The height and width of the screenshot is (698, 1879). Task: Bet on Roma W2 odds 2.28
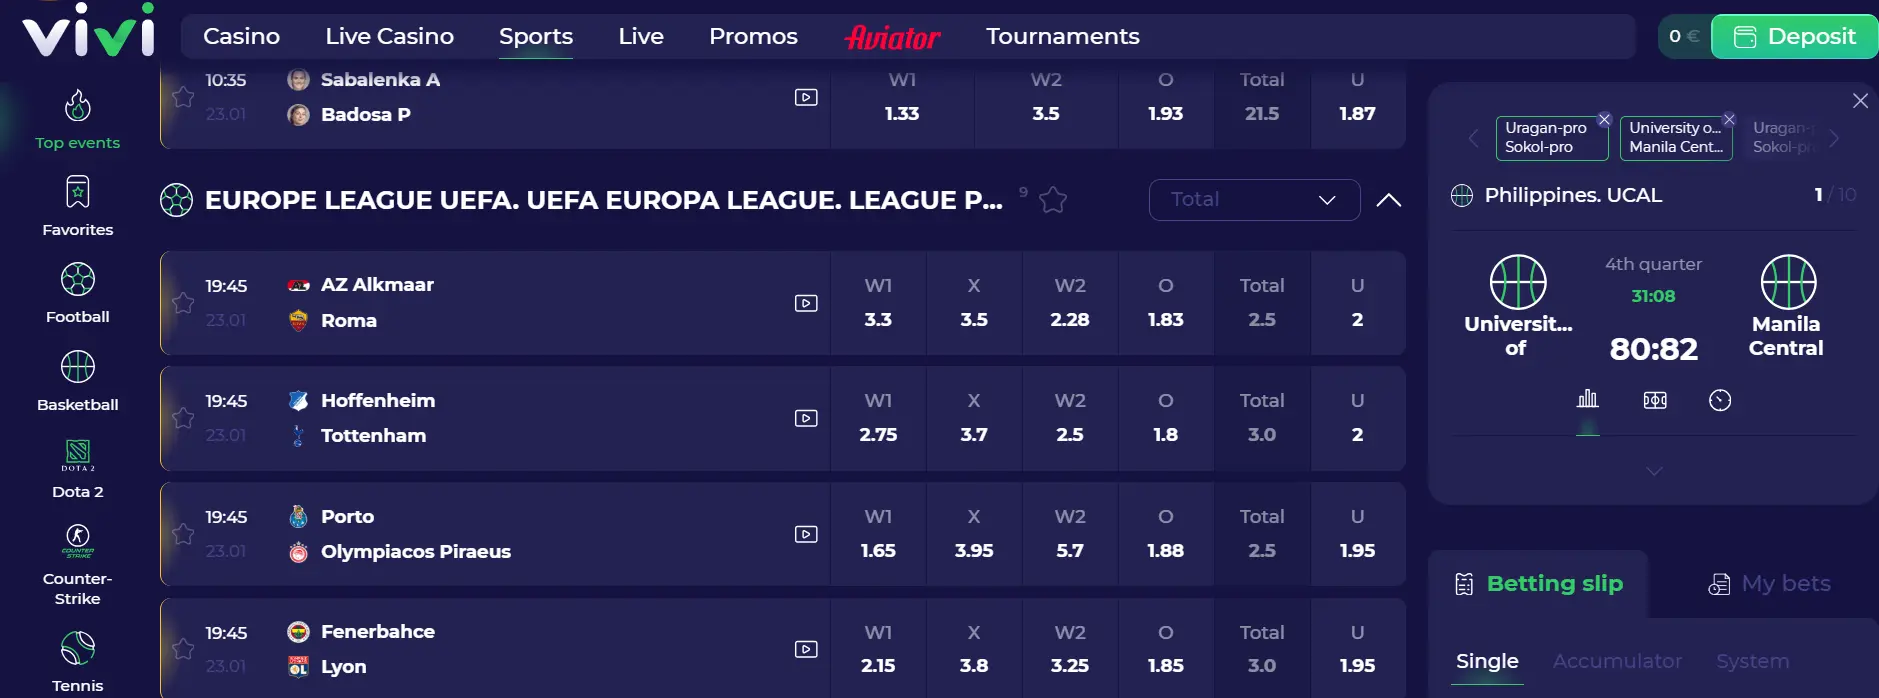tap(1070, 303)
